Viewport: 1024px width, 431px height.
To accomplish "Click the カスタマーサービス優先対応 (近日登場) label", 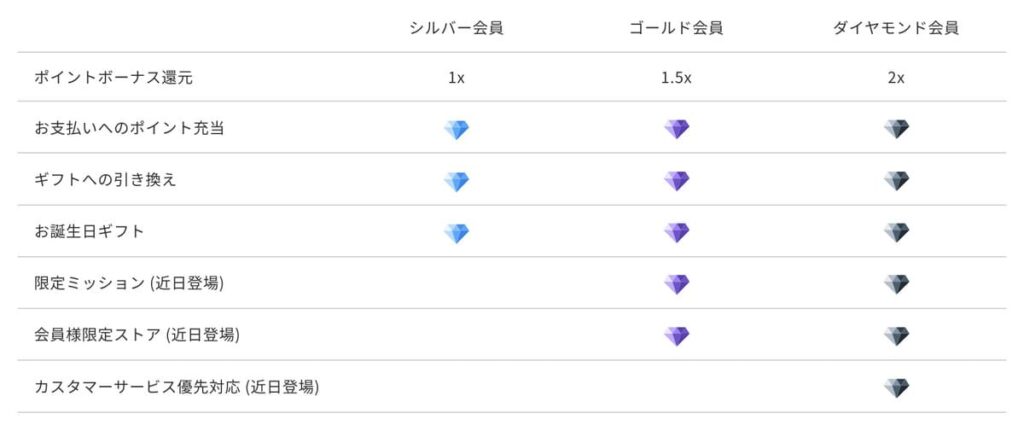I will [x=176, y=387].
